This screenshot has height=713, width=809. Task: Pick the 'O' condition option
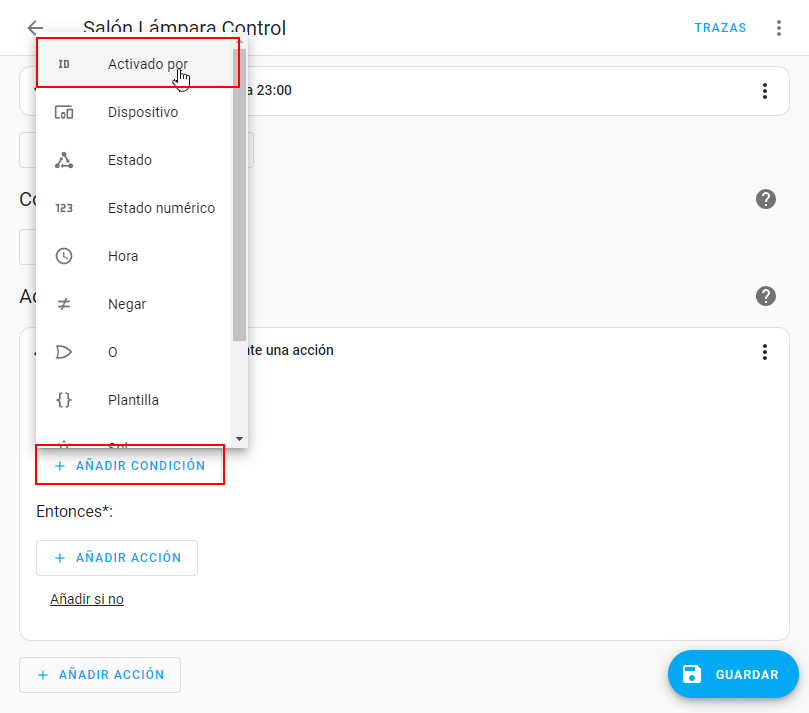pos(112,352)
